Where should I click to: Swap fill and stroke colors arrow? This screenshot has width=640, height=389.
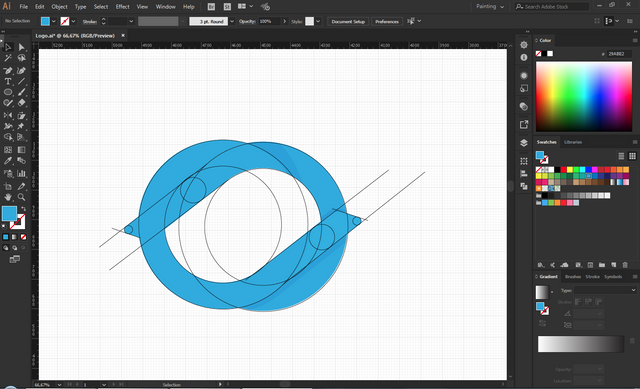(x=23, y=209)
